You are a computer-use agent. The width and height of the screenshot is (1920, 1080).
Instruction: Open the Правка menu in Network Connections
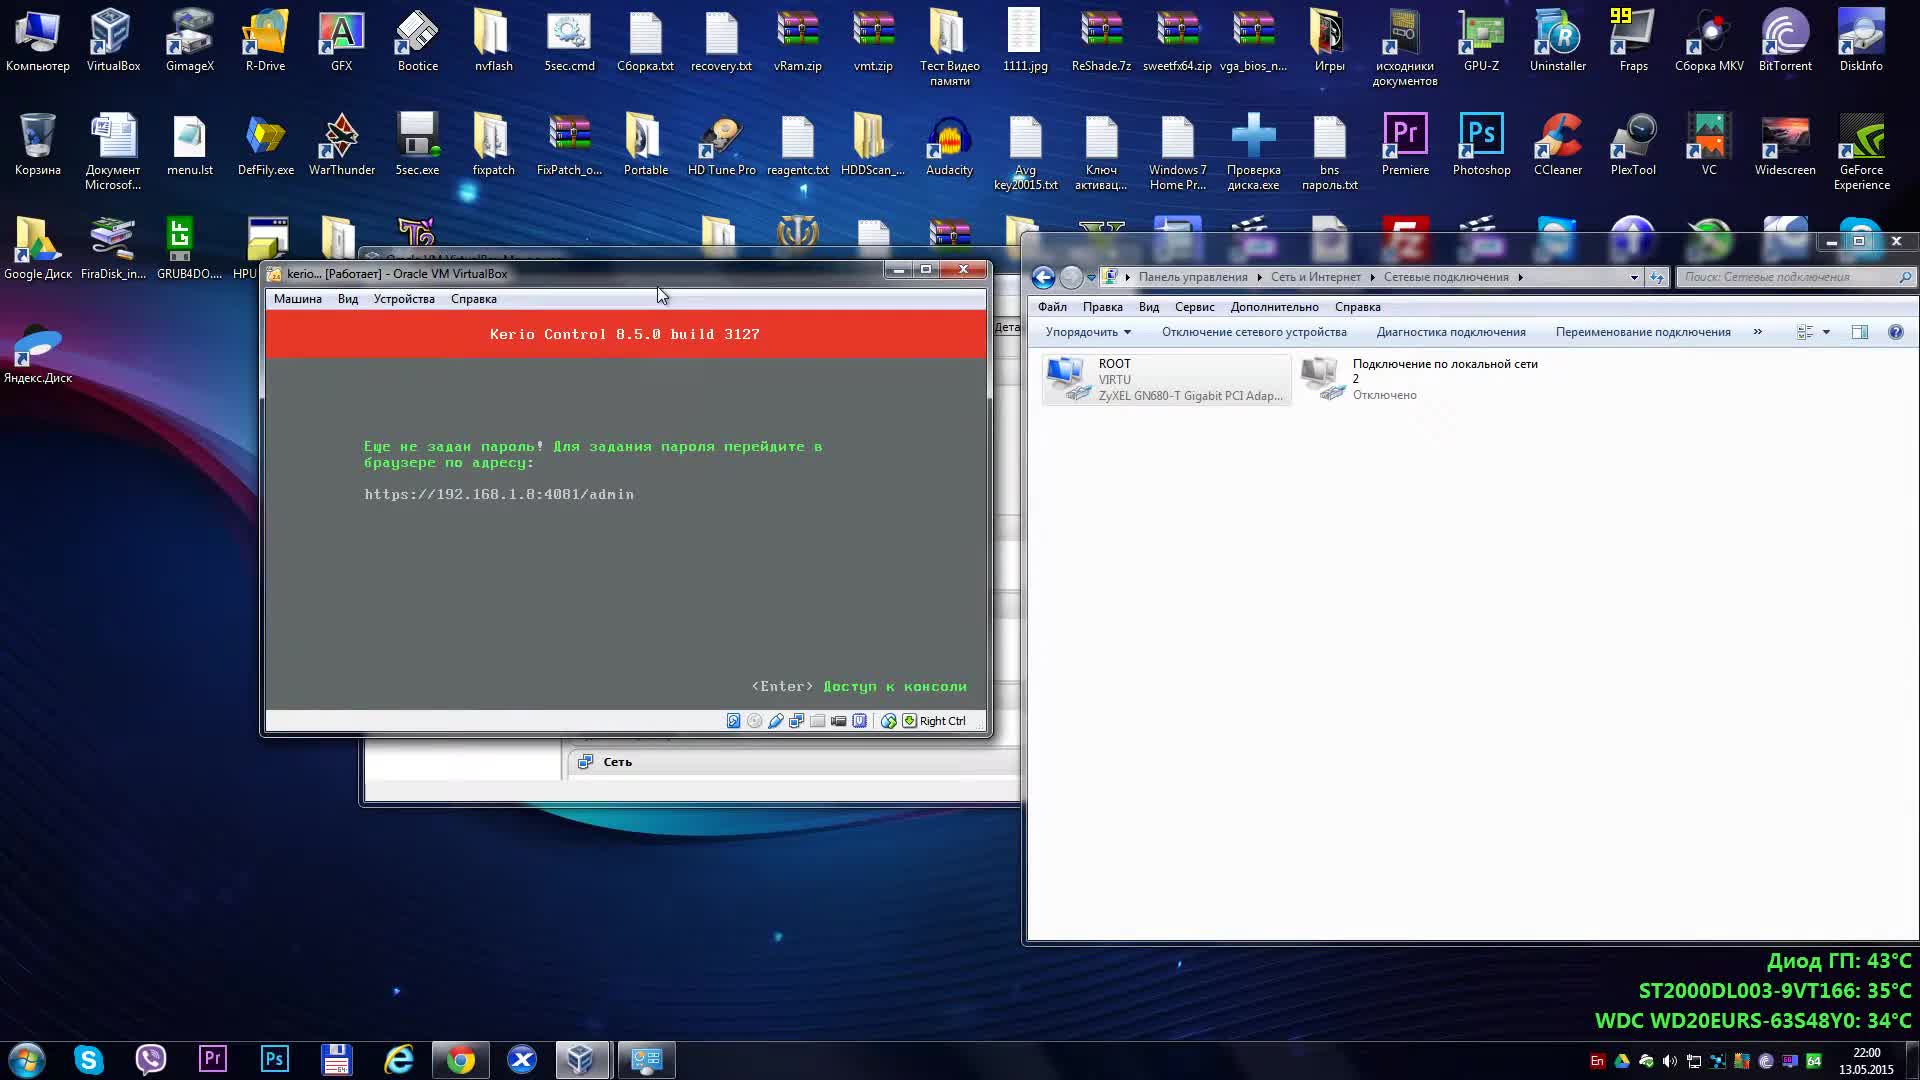pos(1102,307)
